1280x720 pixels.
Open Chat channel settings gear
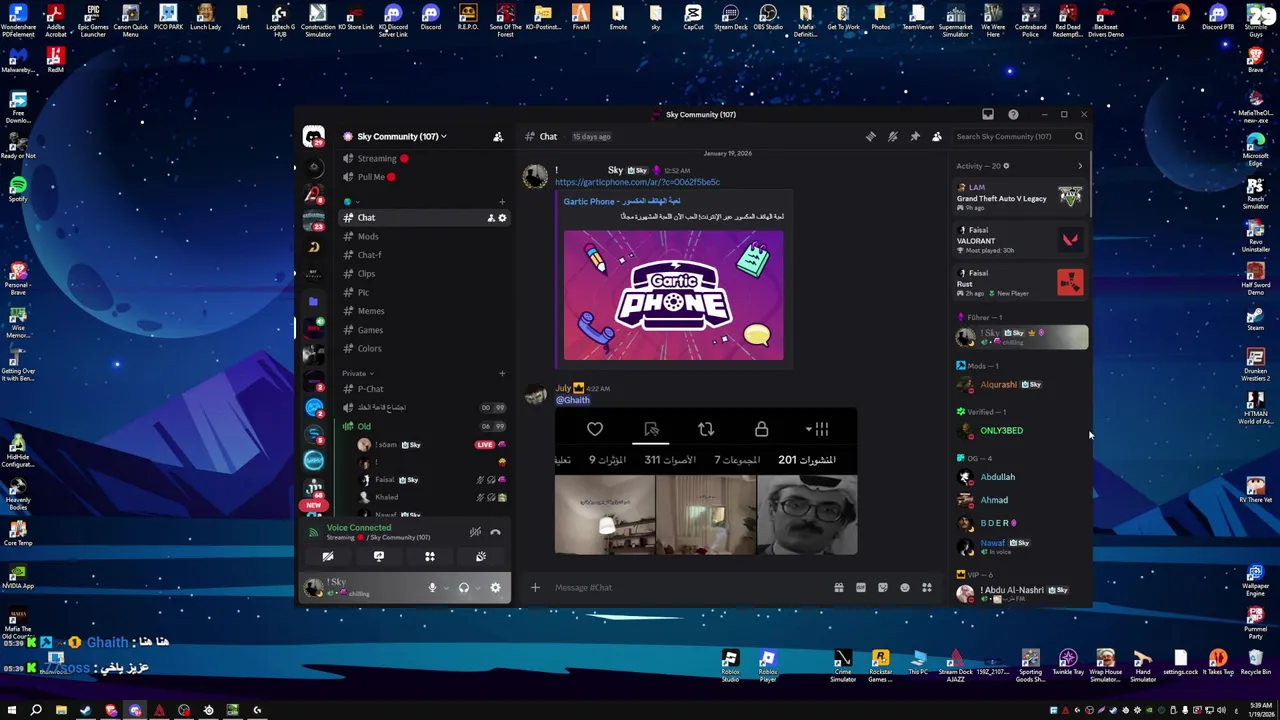point(502,218)
